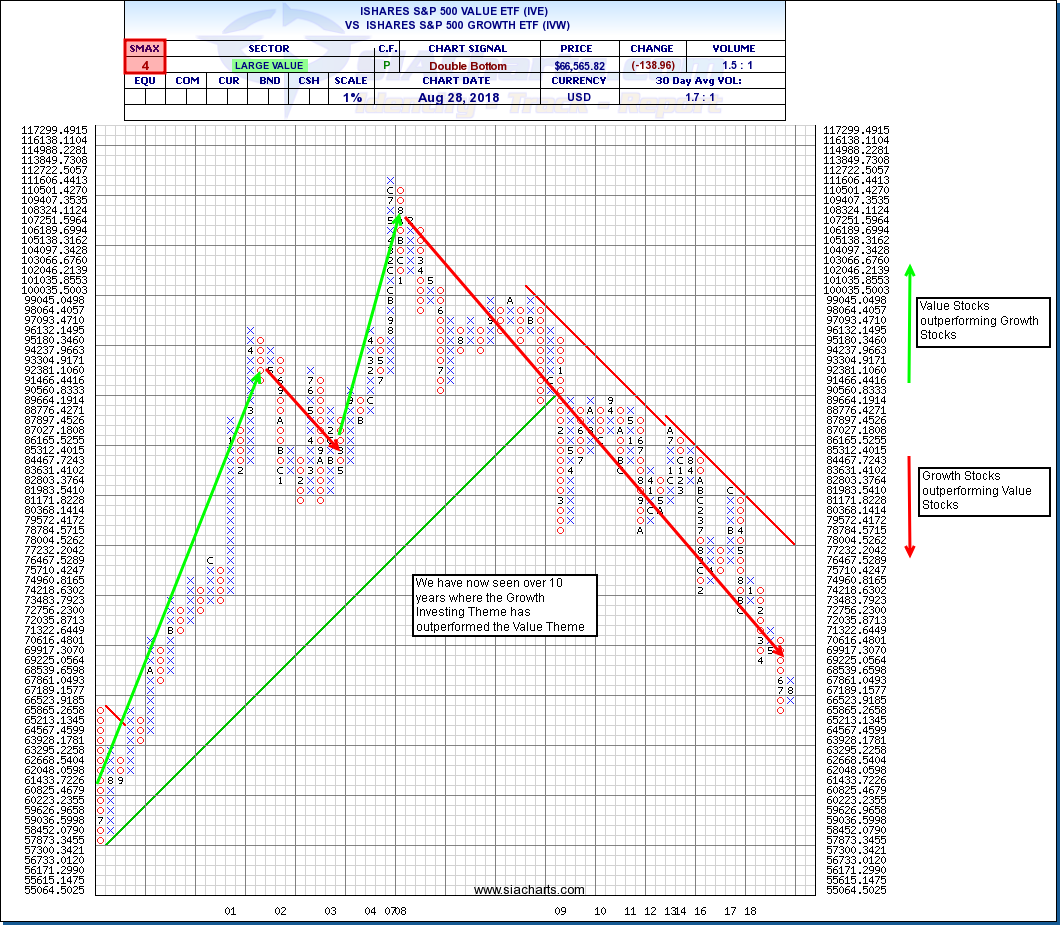Click the 10 years Growth Investing text box
This screenshot has width=1060, height=925.
505,605
